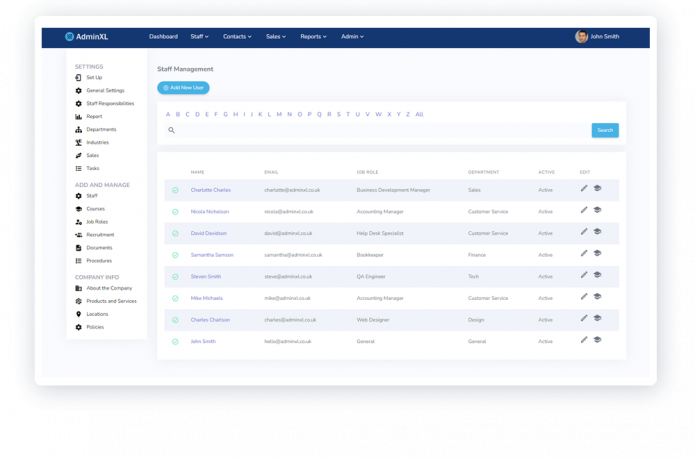
Task: Toggle the green check for David Davidson
Action: coord(176,234)
